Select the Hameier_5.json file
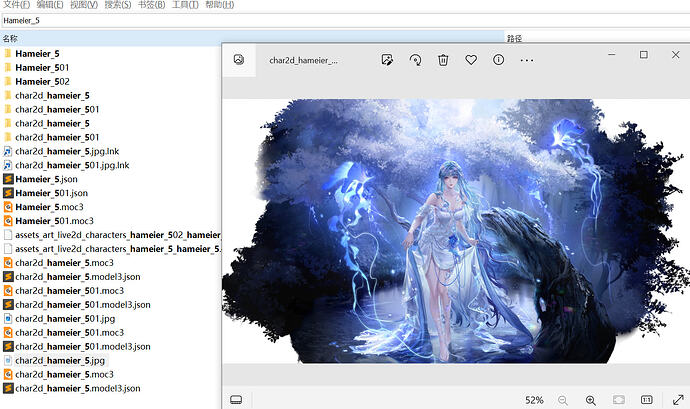Image resolution: width=690 pixels, height=409 pixels. 46,179
